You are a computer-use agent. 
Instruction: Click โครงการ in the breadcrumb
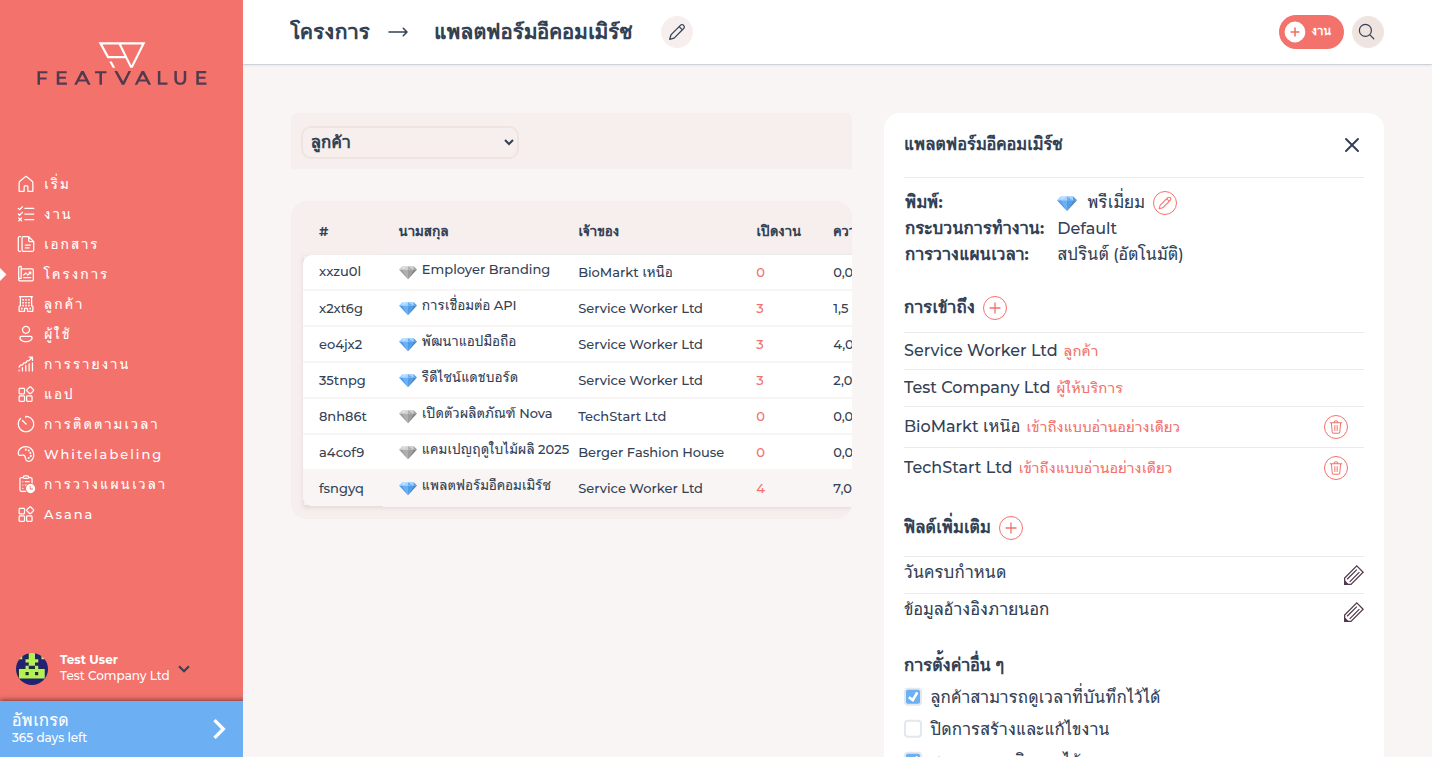coord(330,32)
